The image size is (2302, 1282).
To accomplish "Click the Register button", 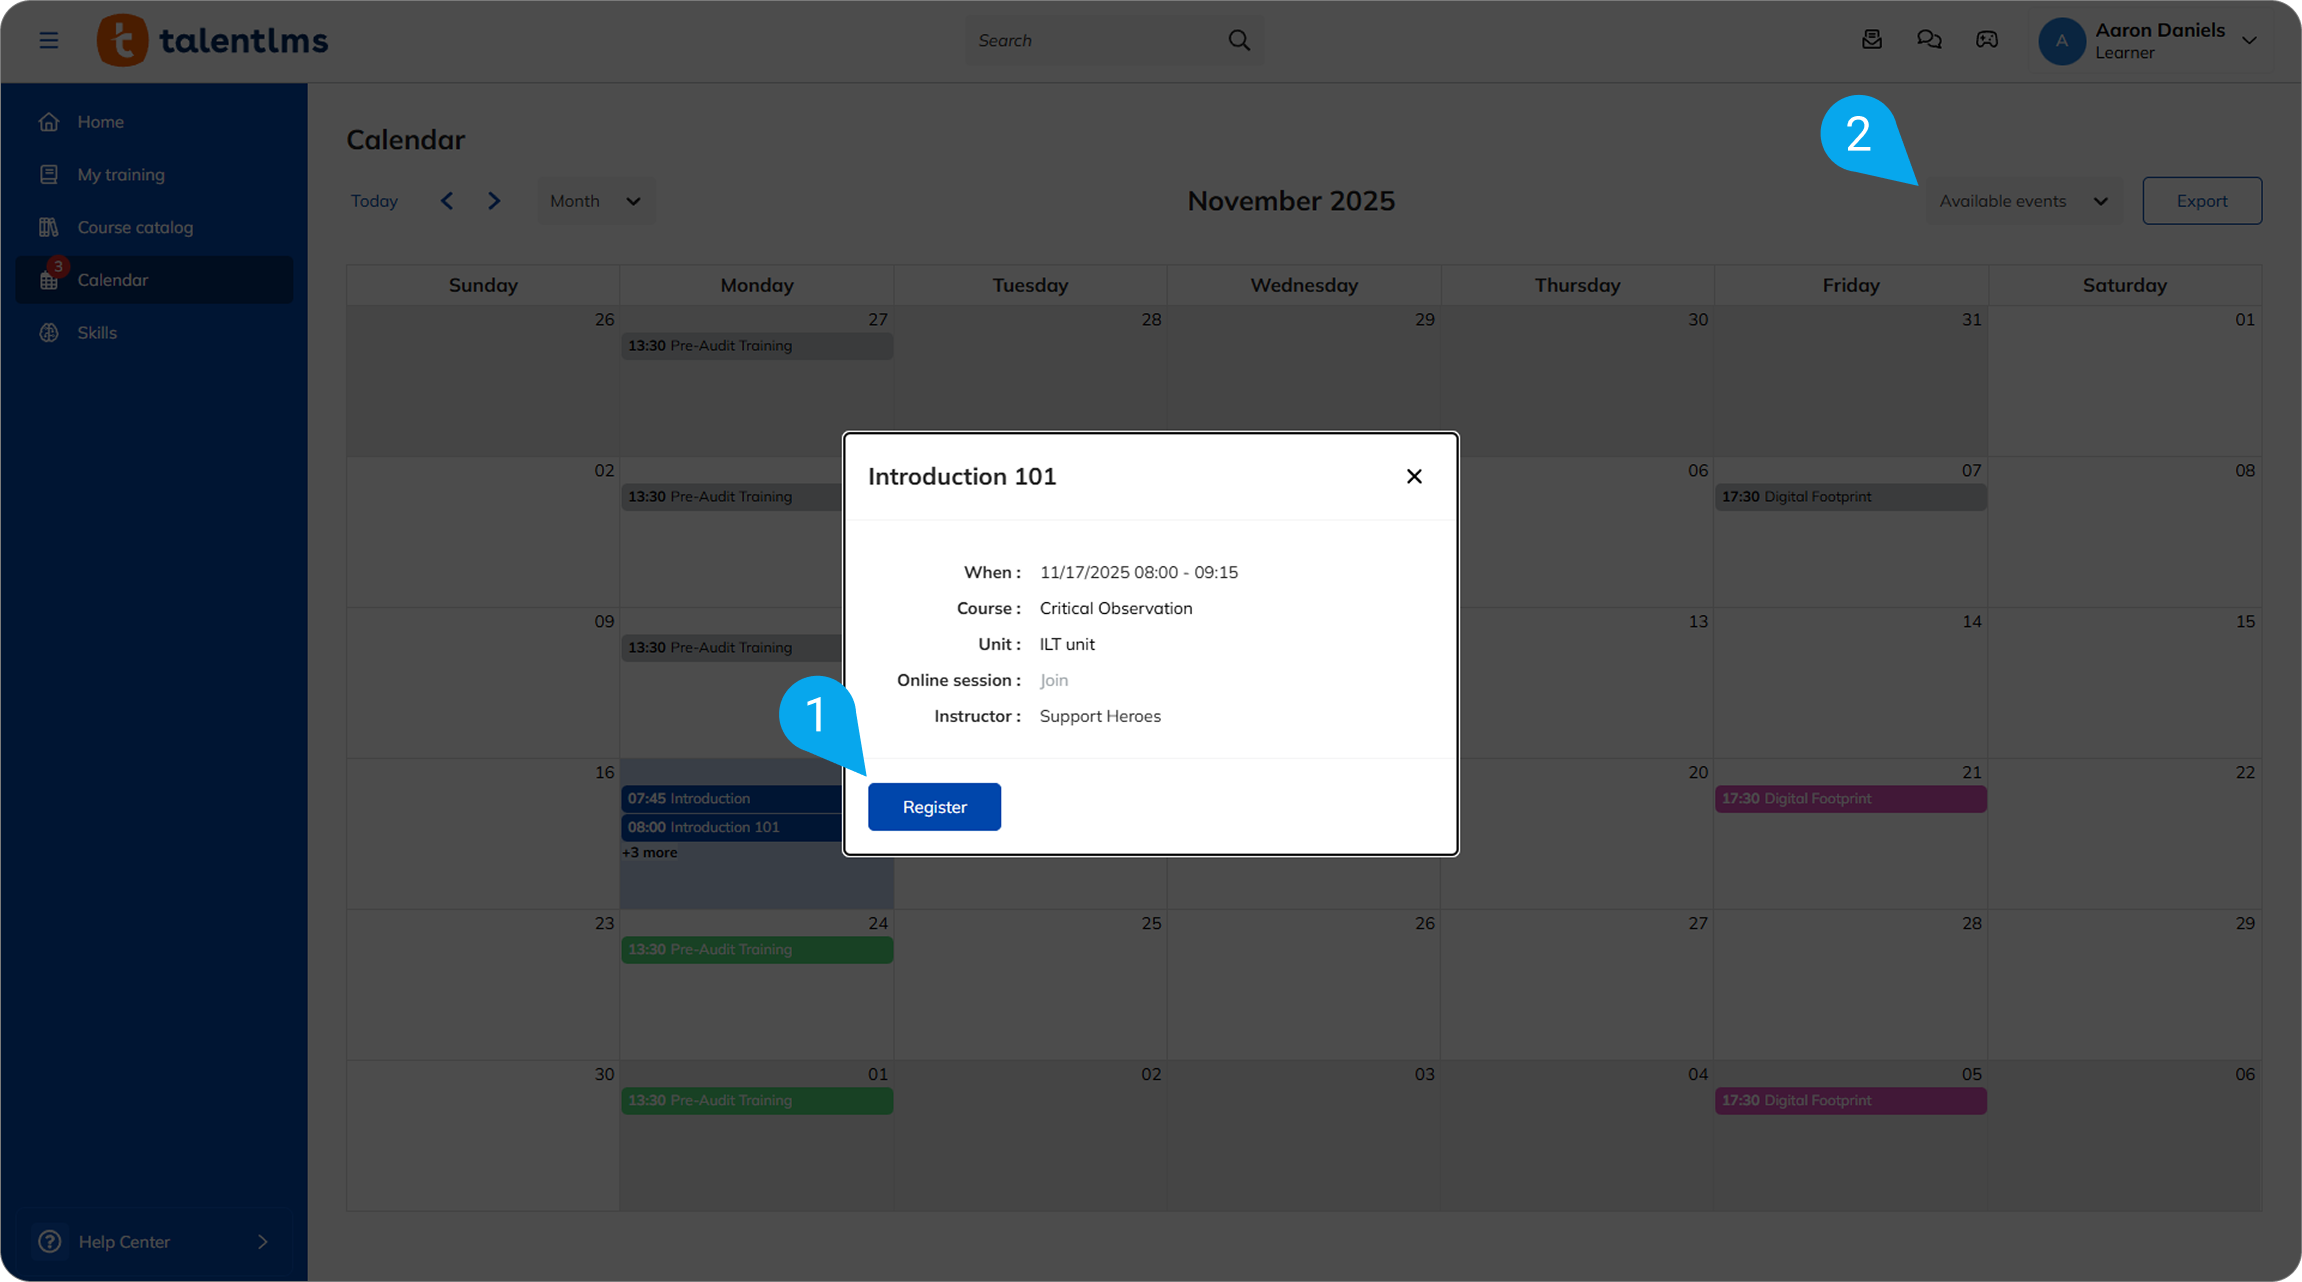I will tap(934, 807).
